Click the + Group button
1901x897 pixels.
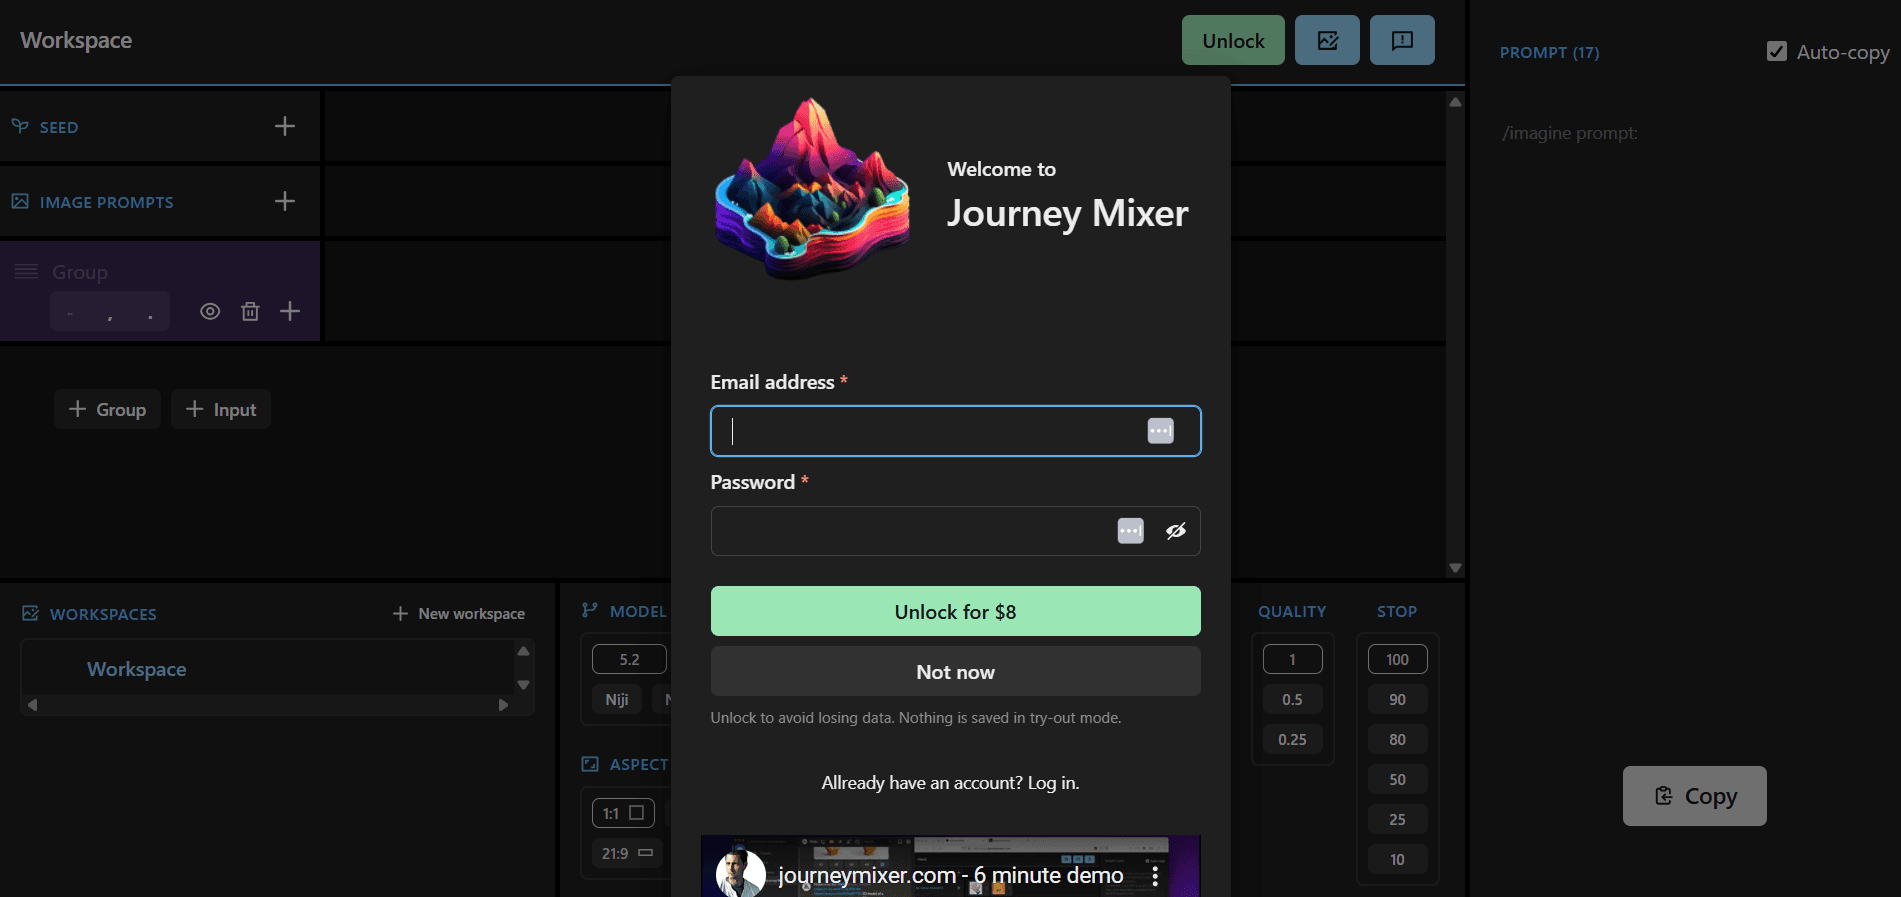[x=107, y=409]
